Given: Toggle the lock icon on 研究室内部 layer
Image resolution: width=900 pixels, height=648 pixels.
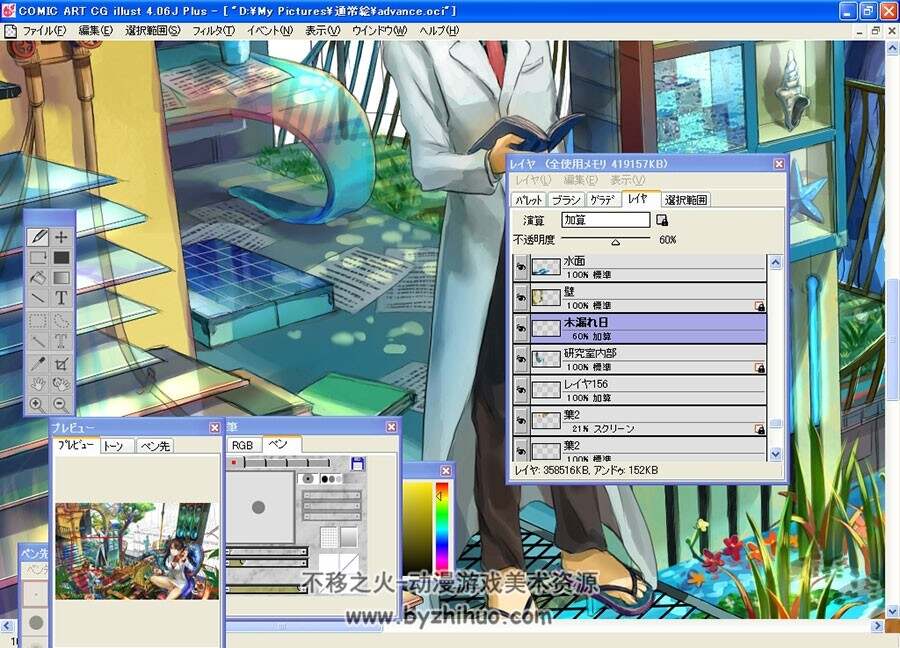Looking at the screenshot, I should [759, 367].
